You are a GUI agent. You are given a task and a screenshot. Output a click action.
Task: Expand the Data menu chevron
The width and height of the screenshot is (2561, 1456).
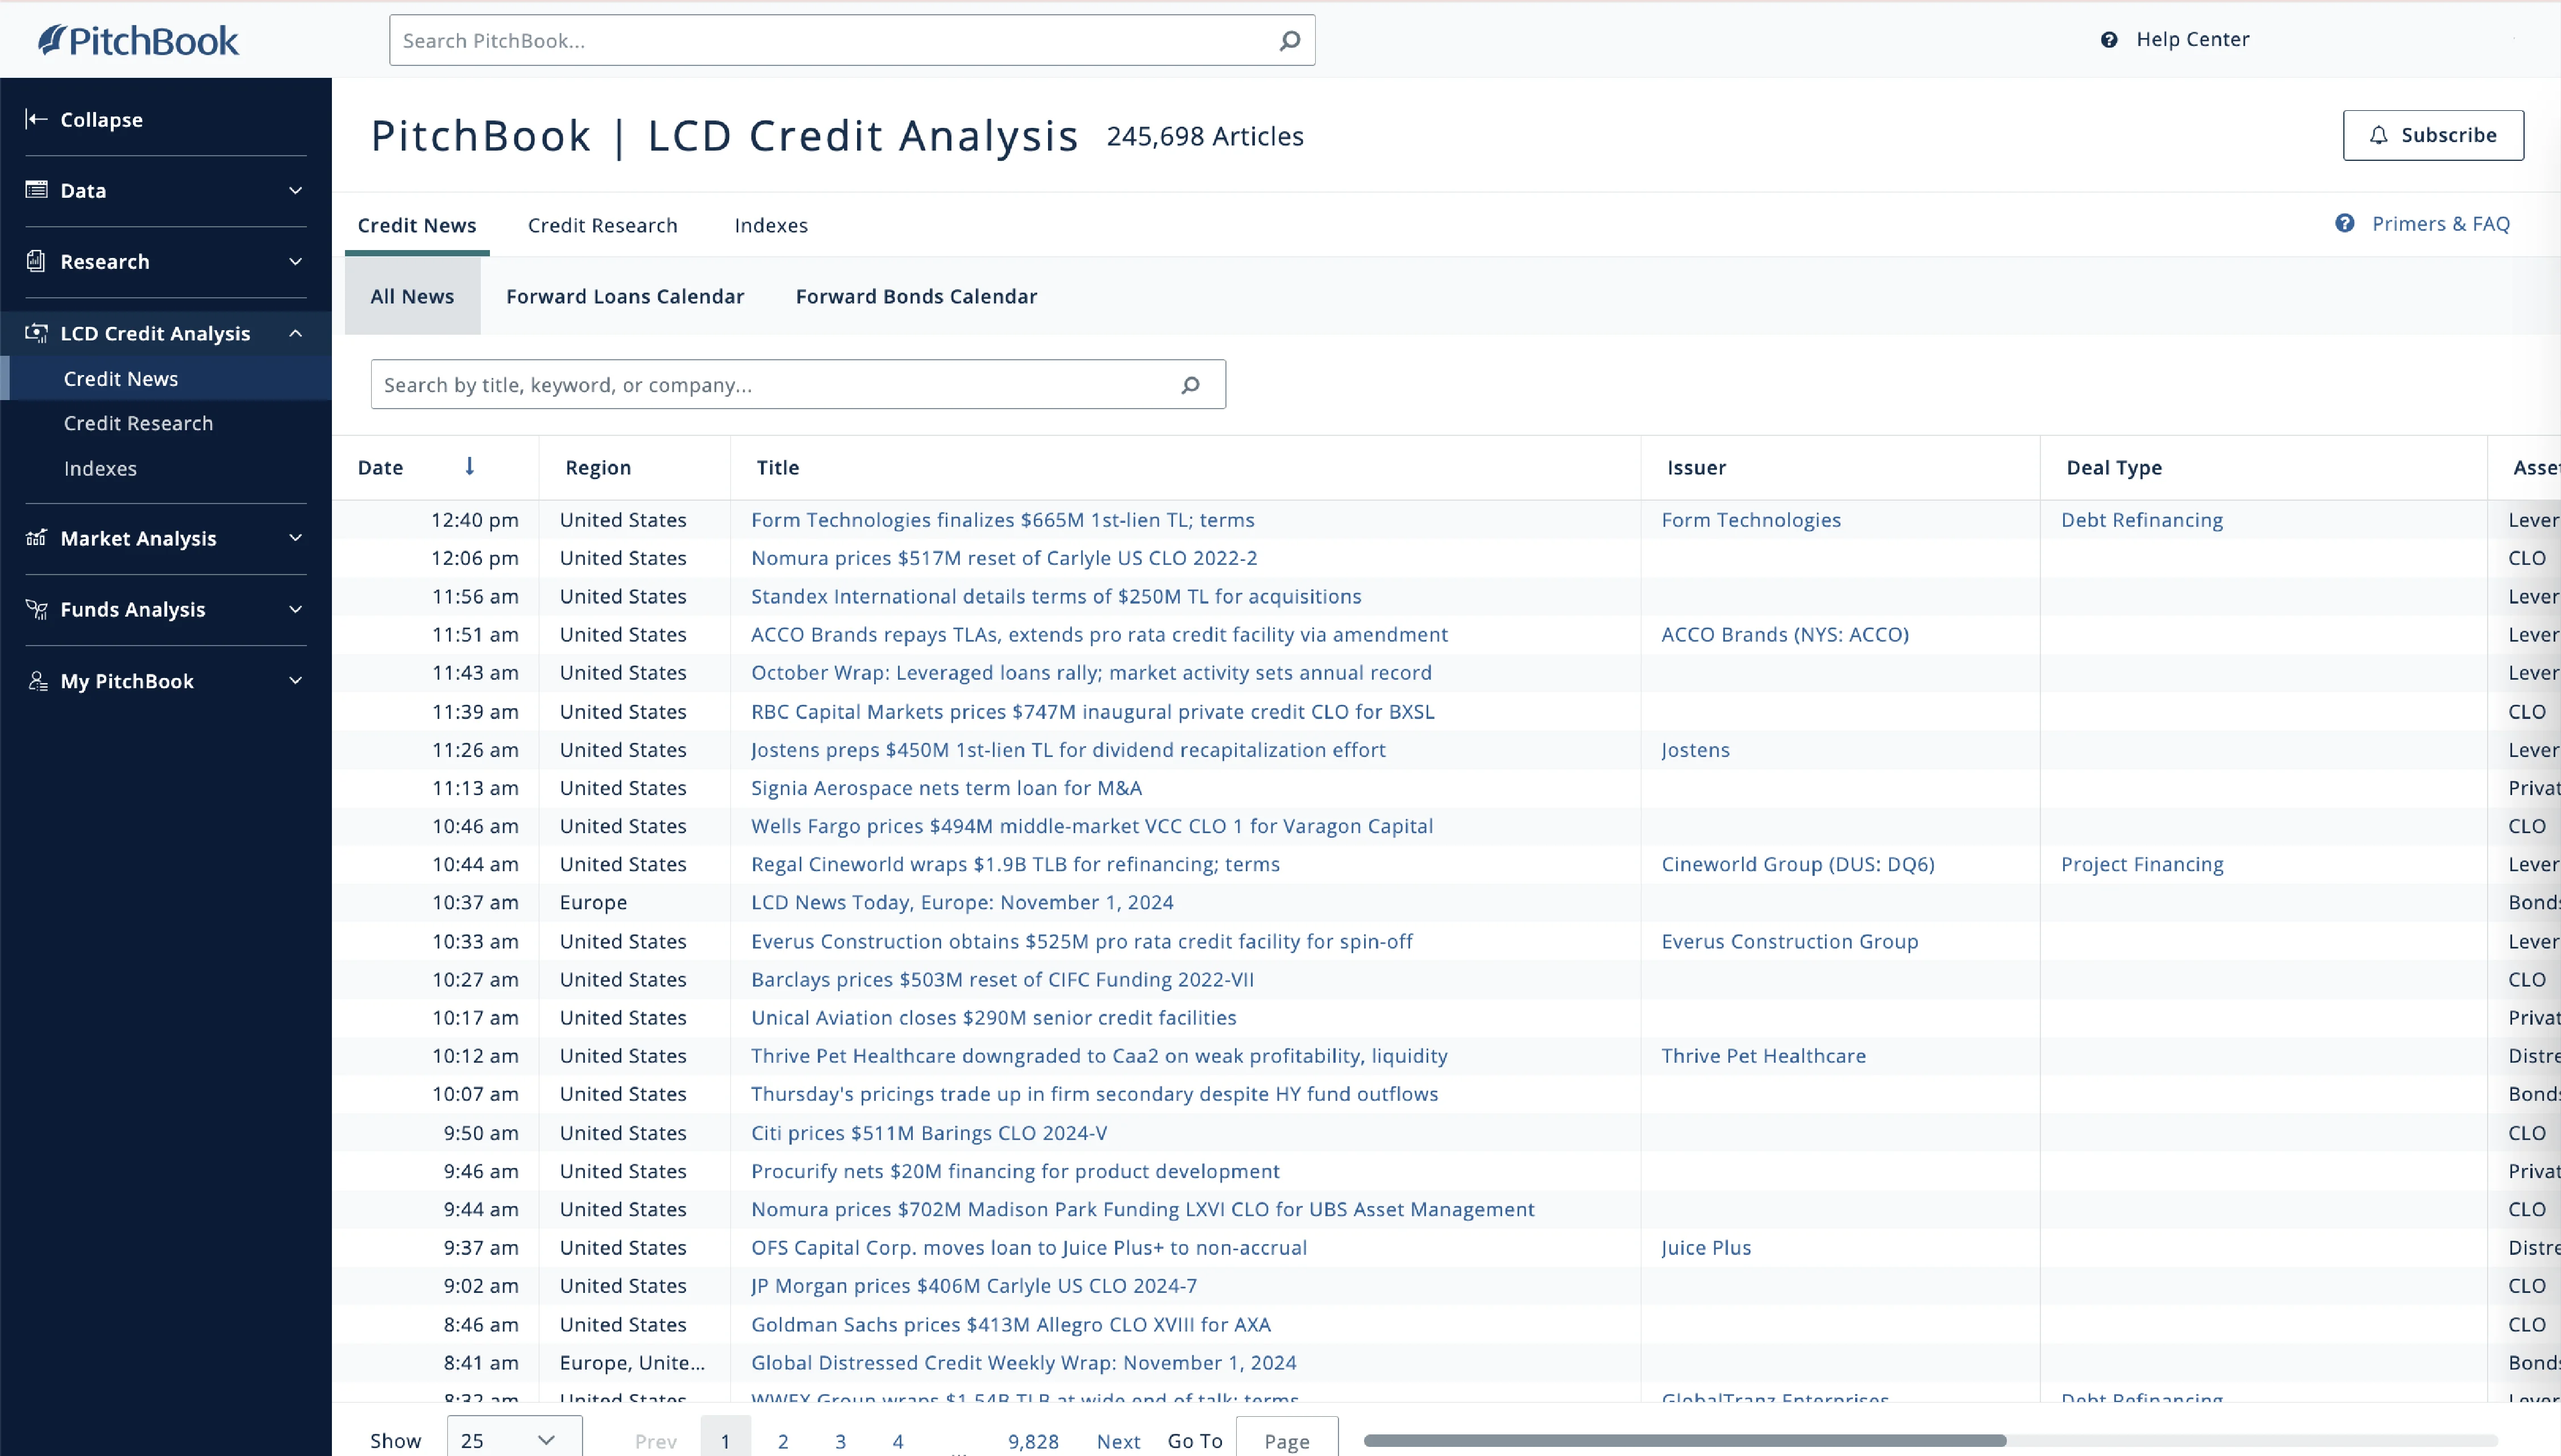295,190
